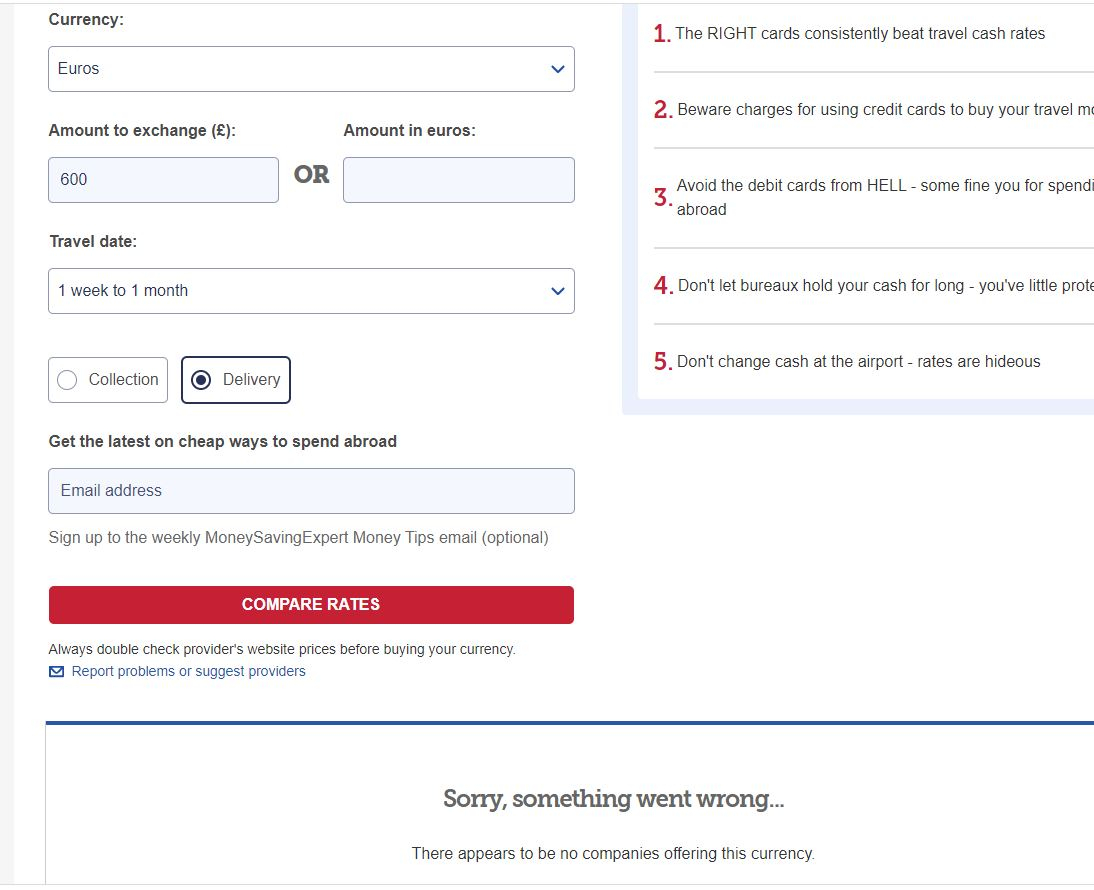Select the Collection radio option

(108, 380)
